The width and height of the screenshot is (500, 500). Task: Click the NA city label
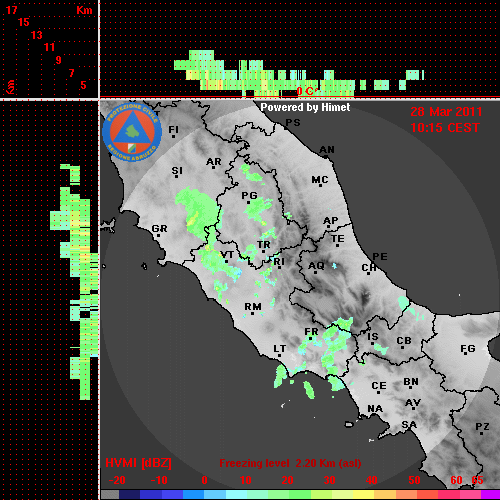coord(375,409)
